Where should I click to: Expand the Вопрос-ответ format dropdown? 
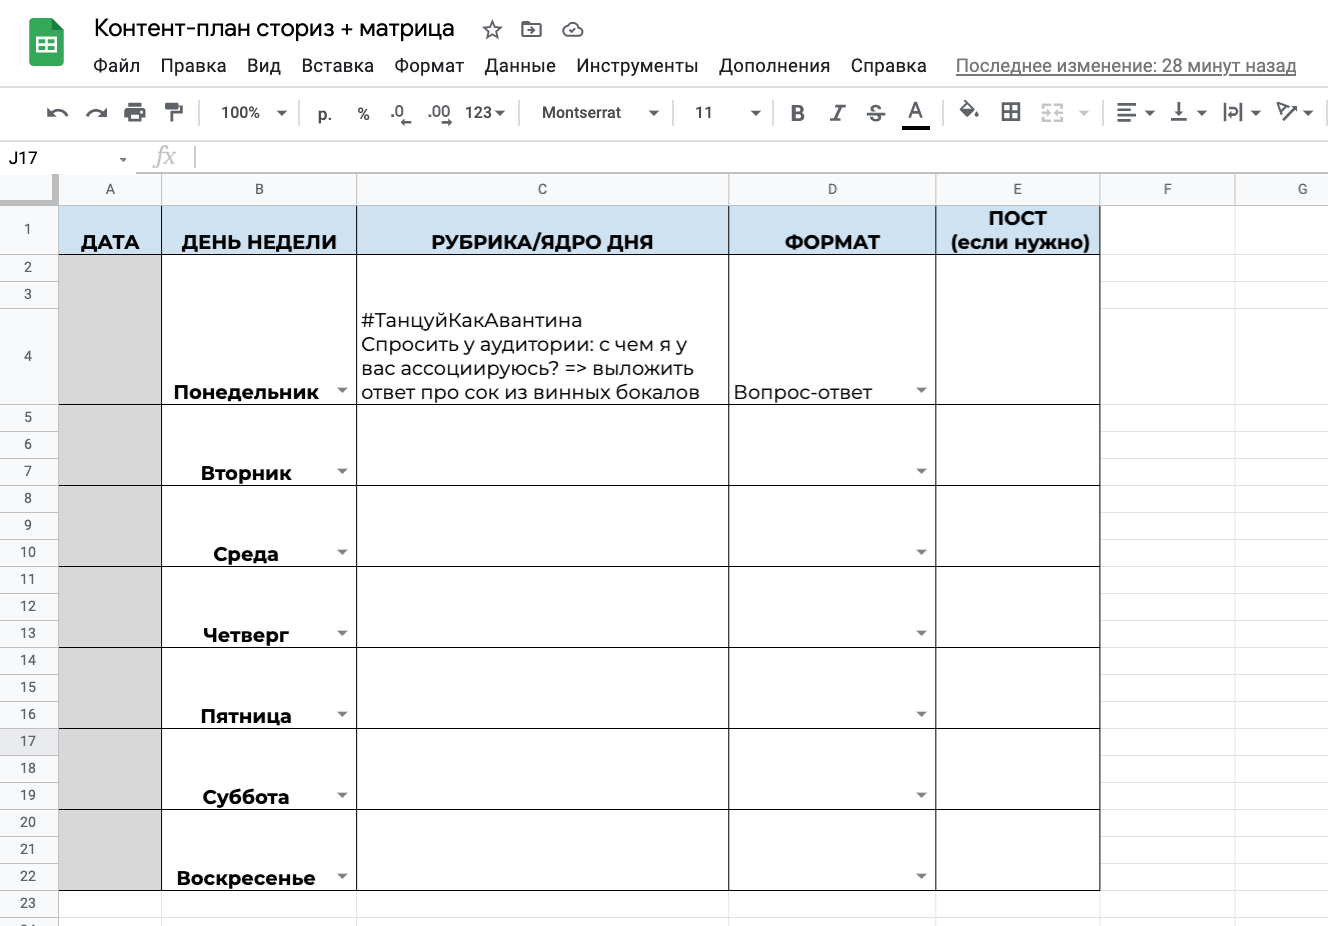(921, 390)
